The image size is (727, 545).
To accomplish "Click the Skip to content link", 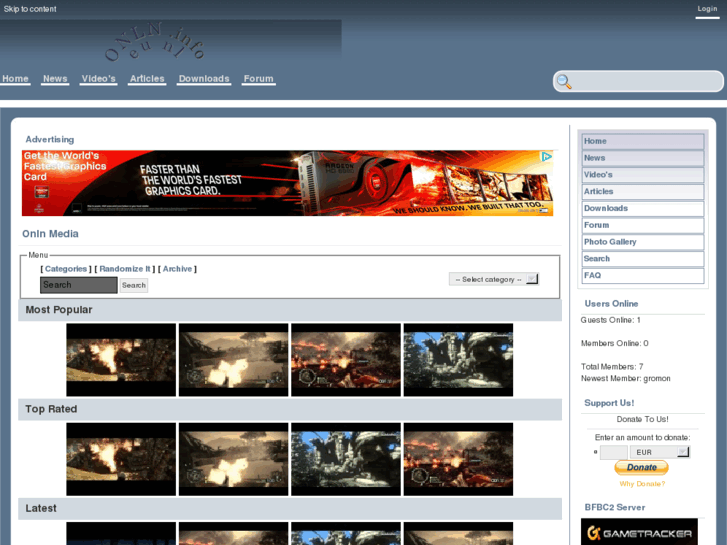I will point(30,9).
